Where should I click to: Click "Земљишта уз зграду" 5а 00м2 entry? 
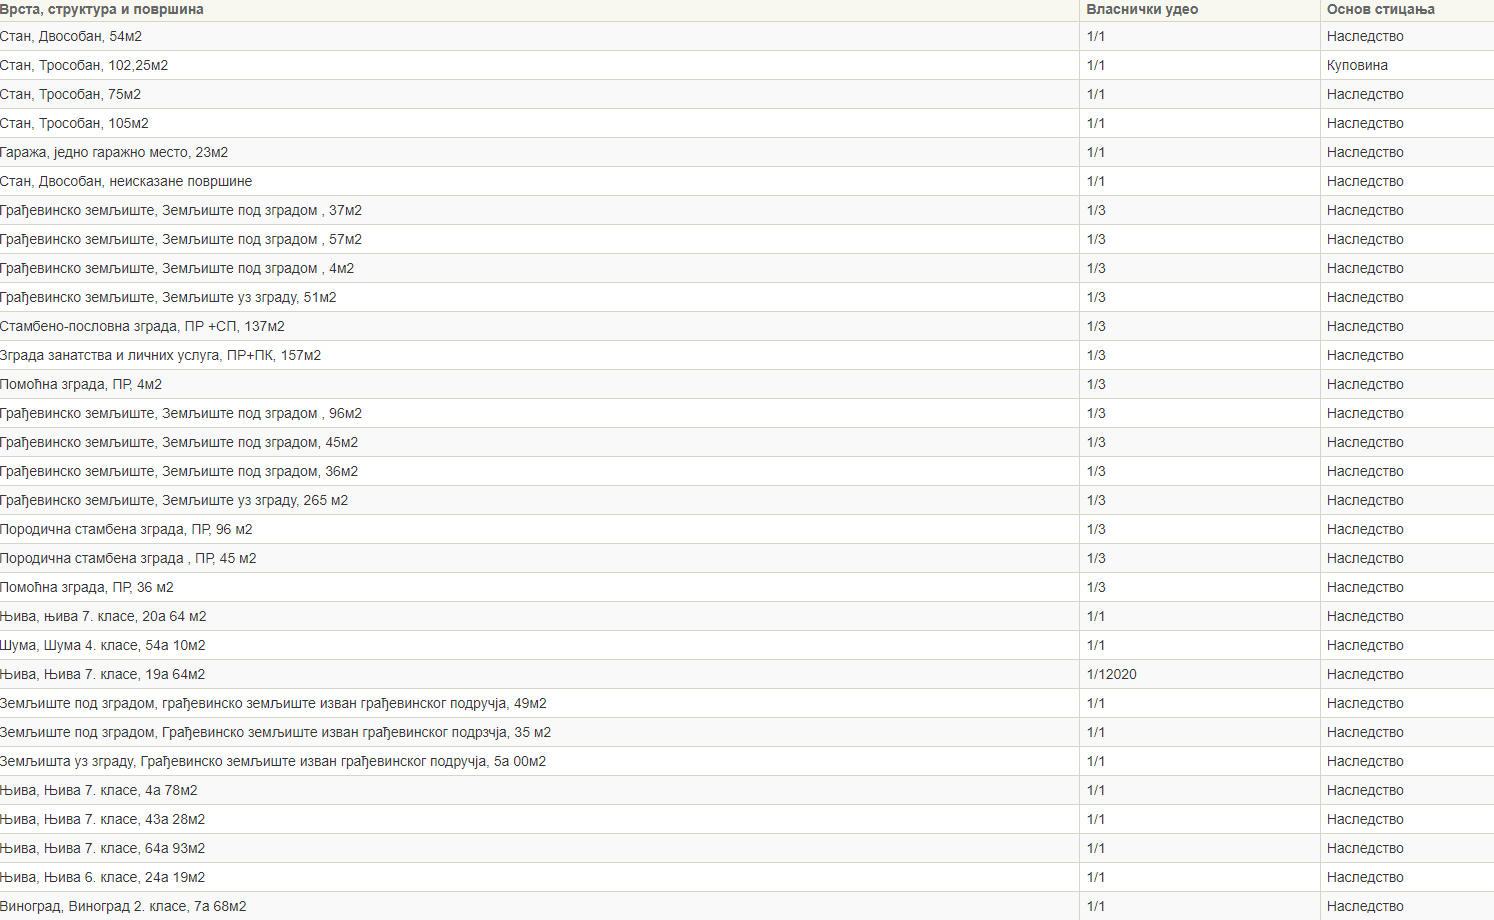[273, 761]
